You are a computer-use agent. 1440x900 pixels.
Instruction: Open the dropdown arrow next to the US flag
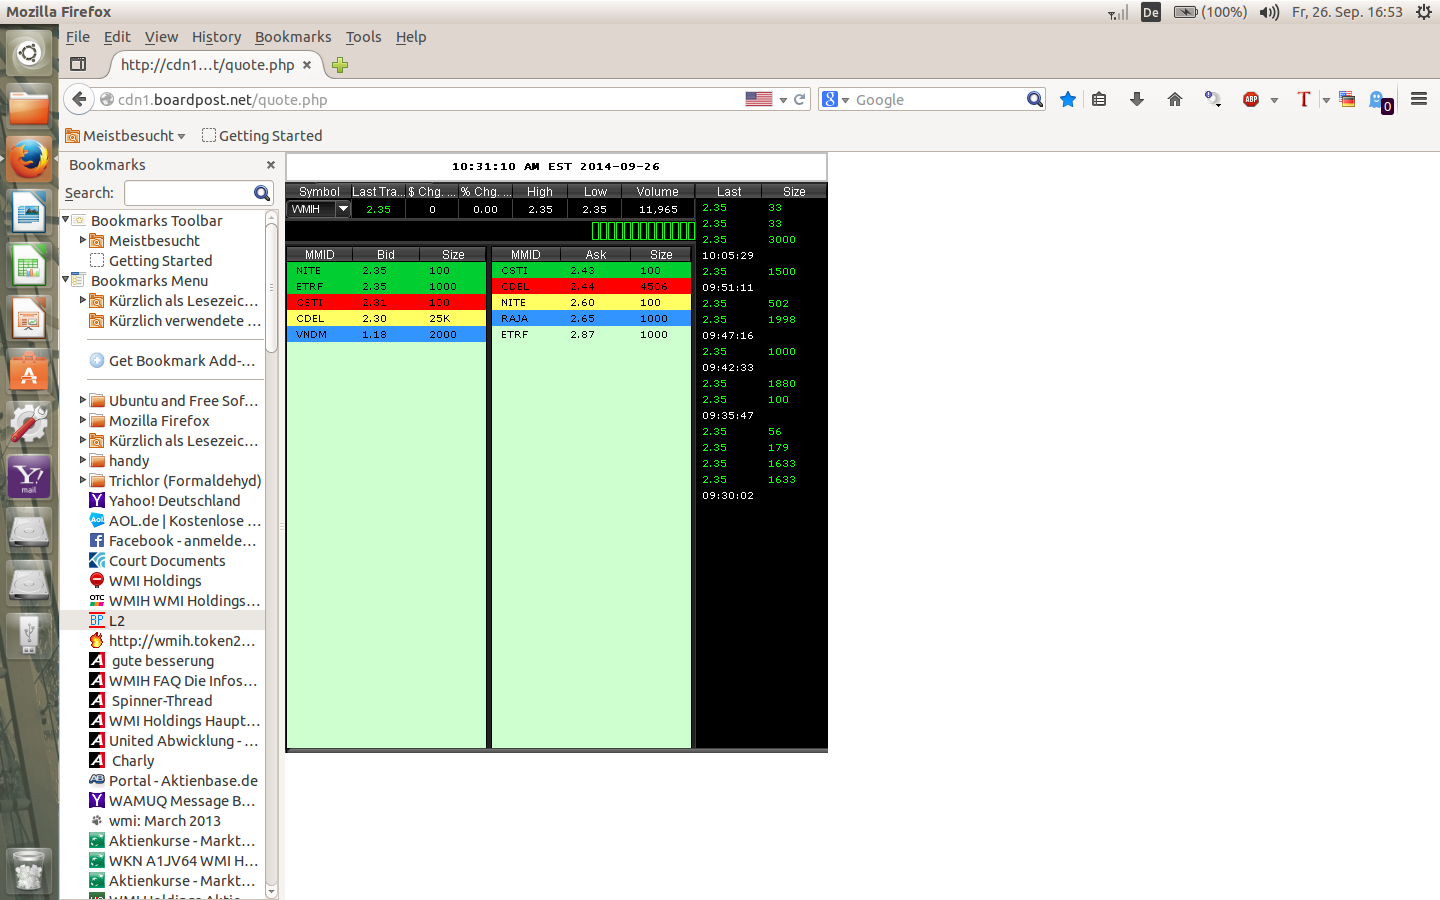point(783,100)
